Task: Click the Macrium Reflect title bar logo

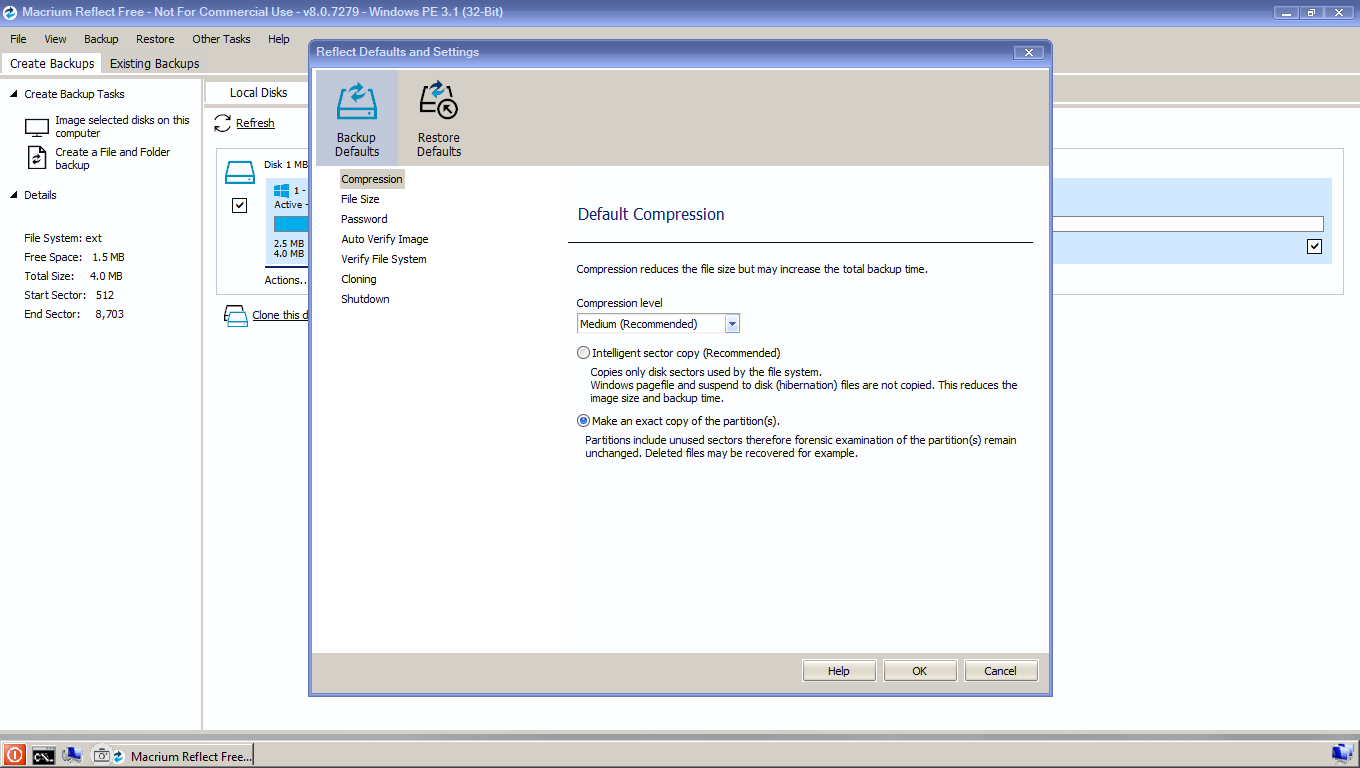Action: tap(10, 13)
